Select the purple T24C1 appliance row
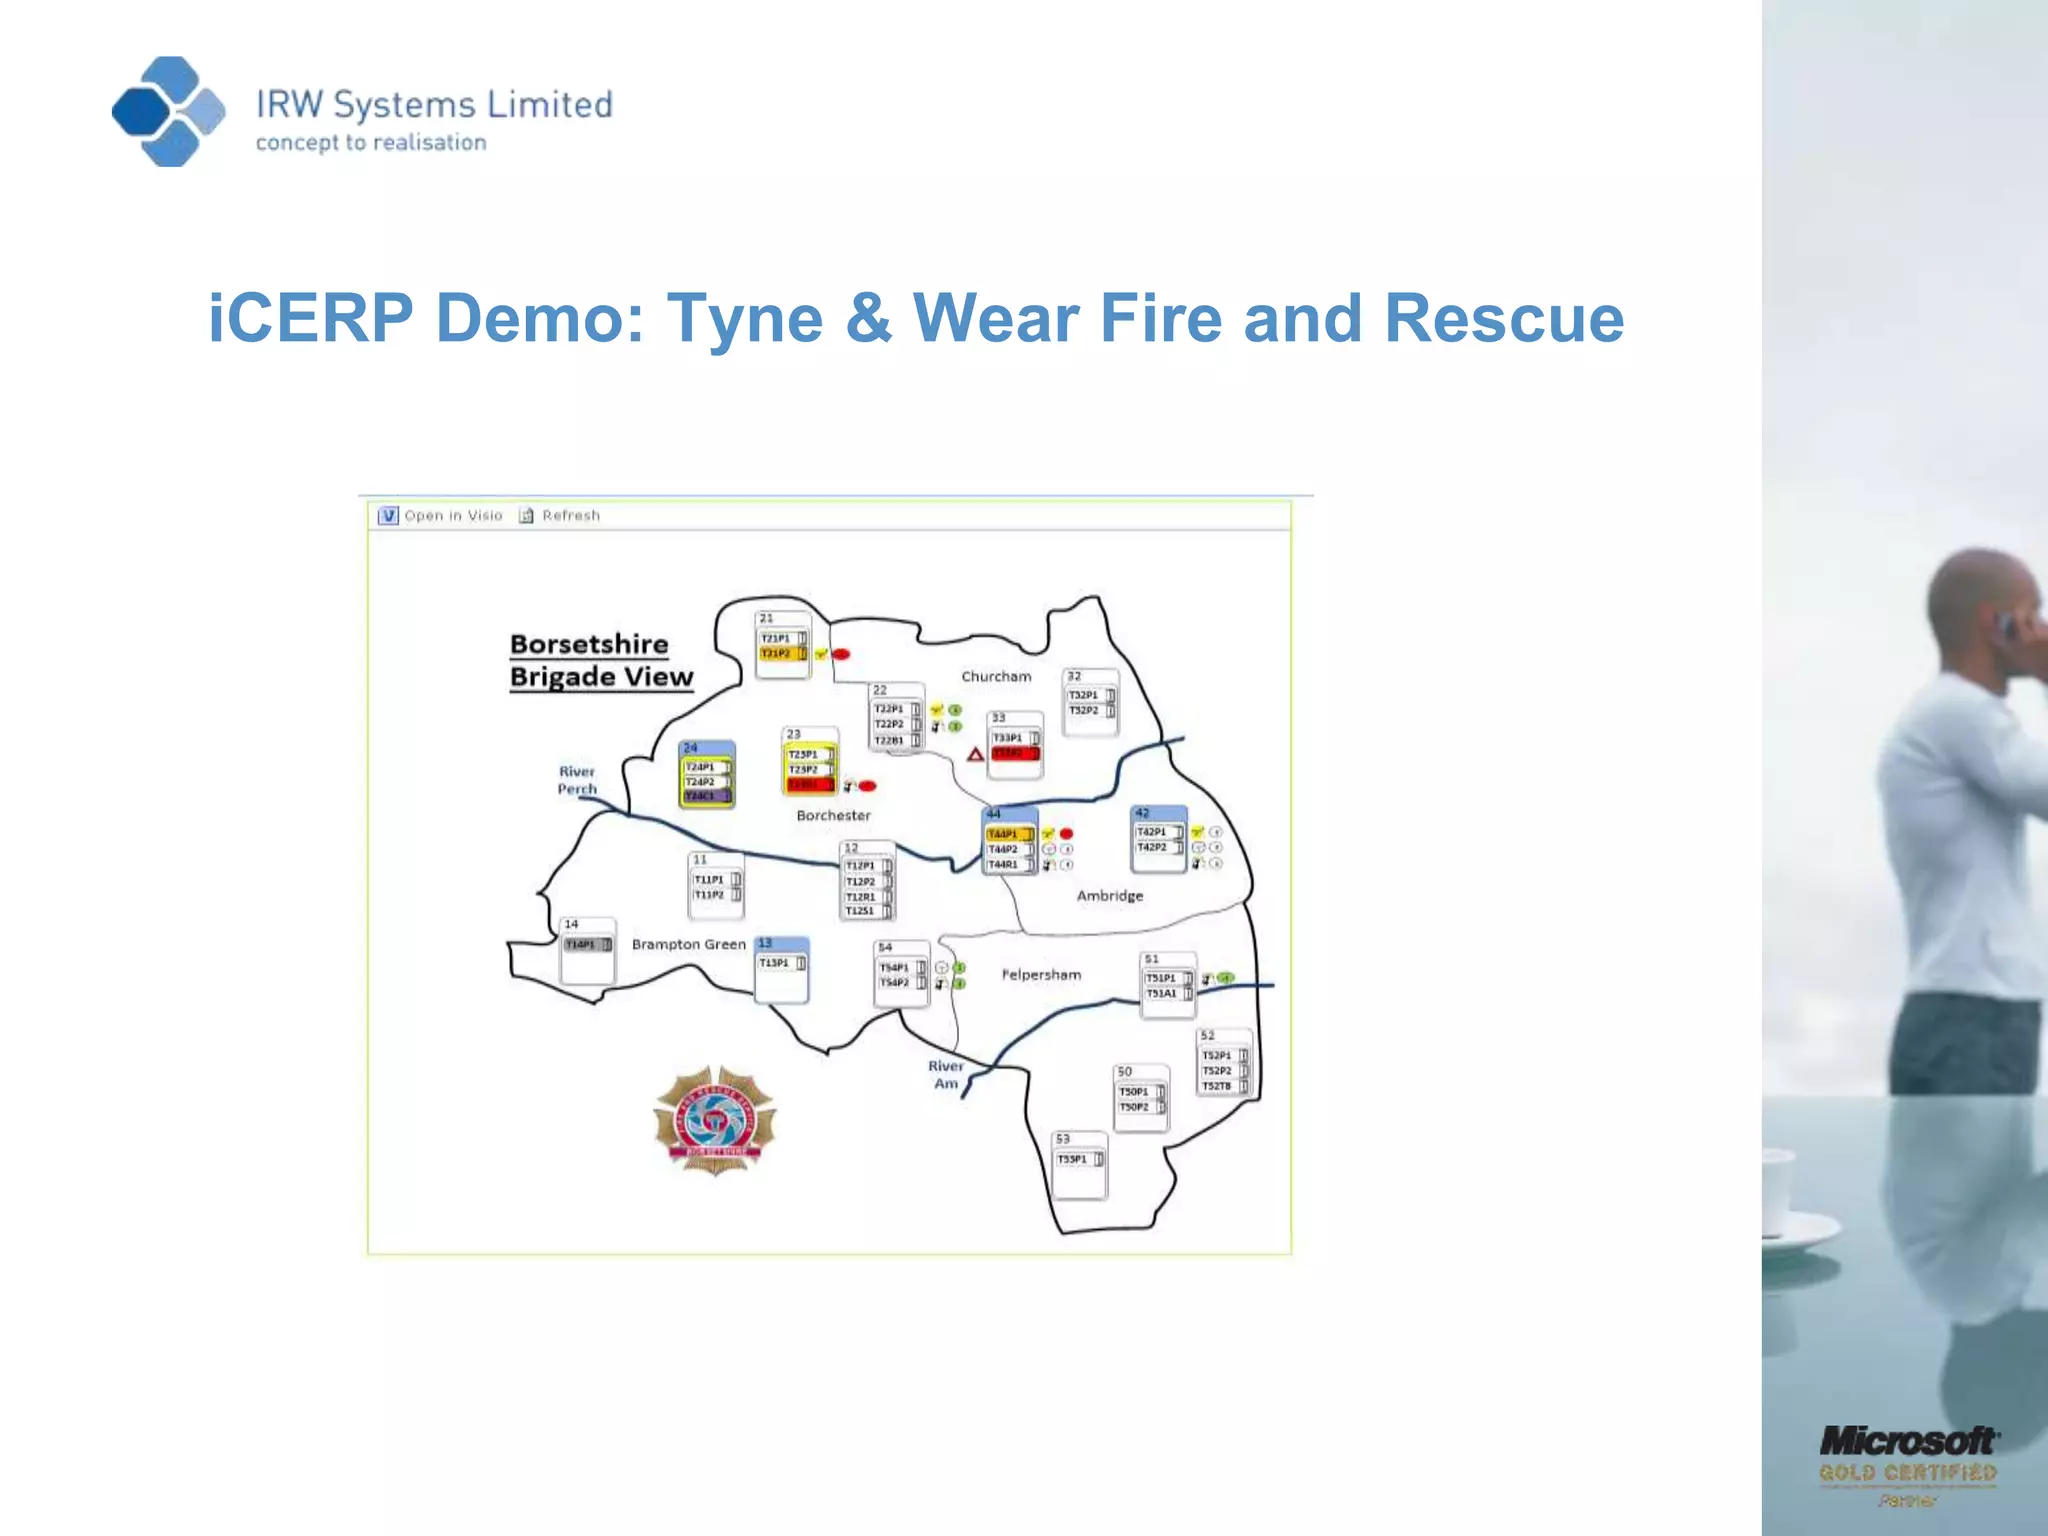This screenshot has height=1536, width=2048. 707,796
